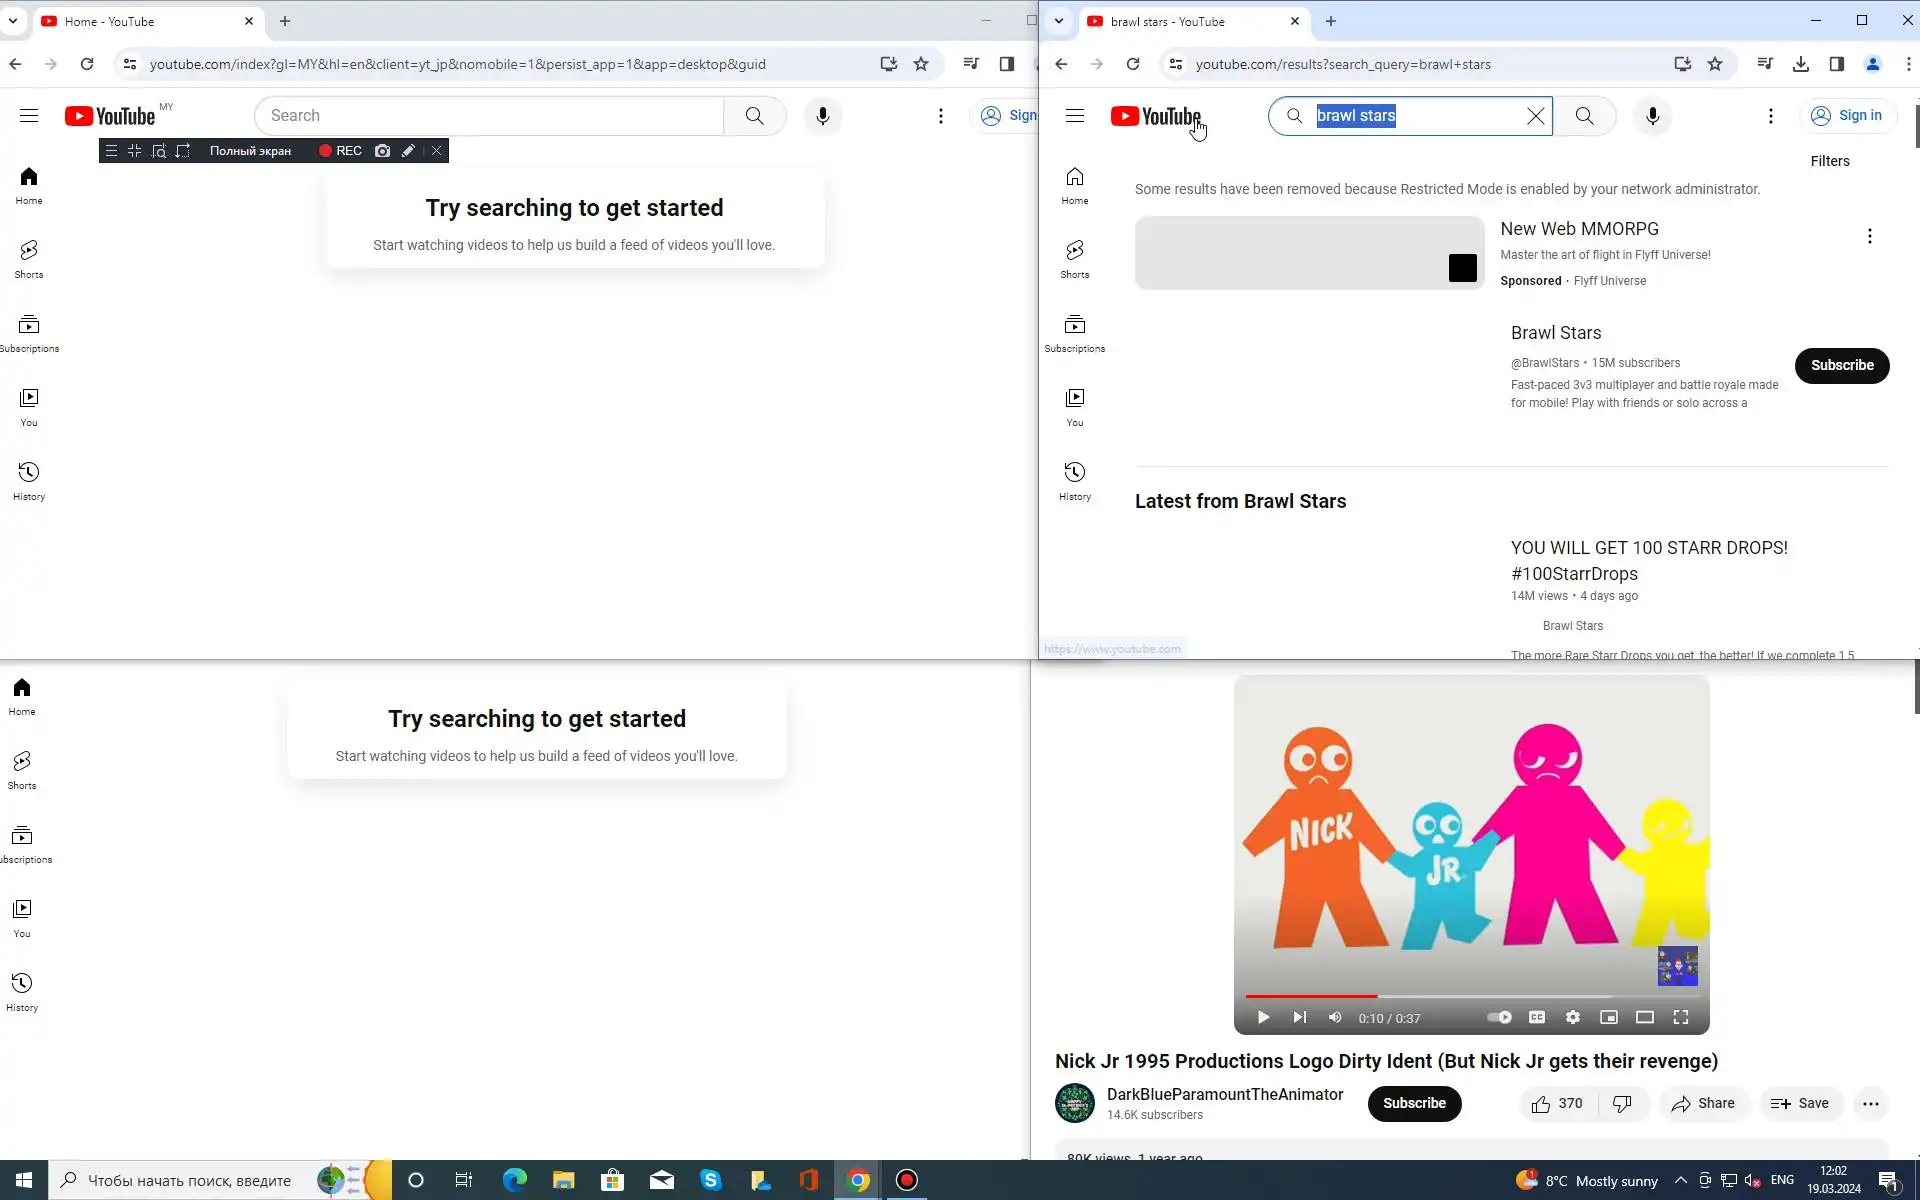Open the Filters option in search results
The height and width of the screenshot is (1200, 1920).
coord(1829,161)
